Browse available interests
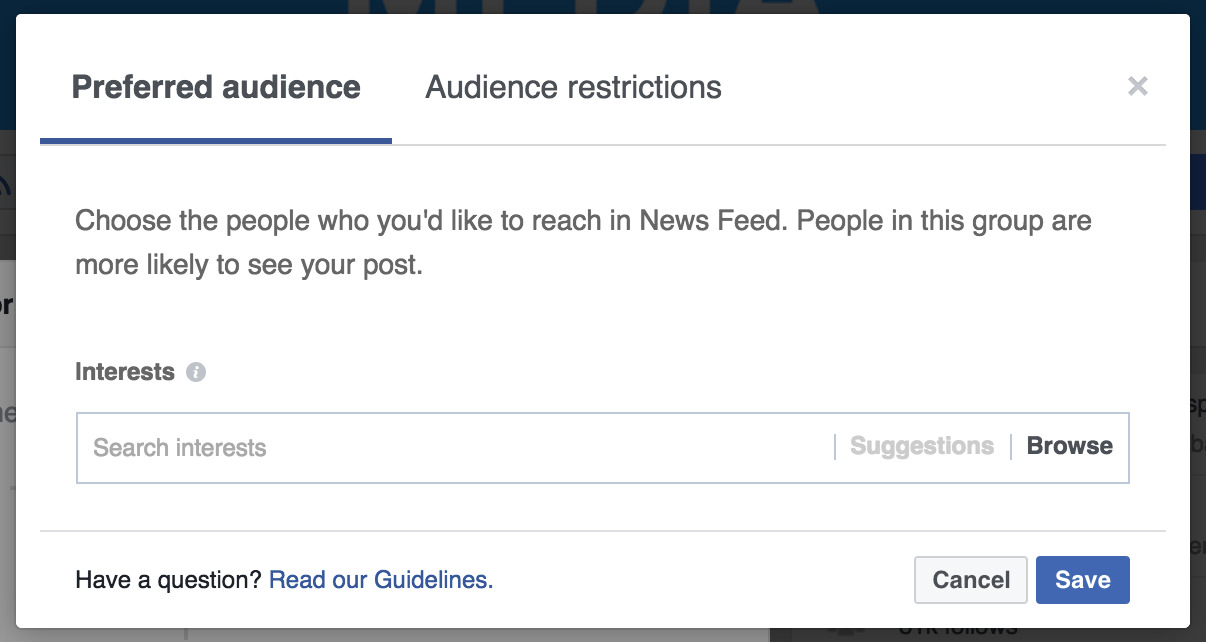 pyautogui.click(x=1069, y=446)
